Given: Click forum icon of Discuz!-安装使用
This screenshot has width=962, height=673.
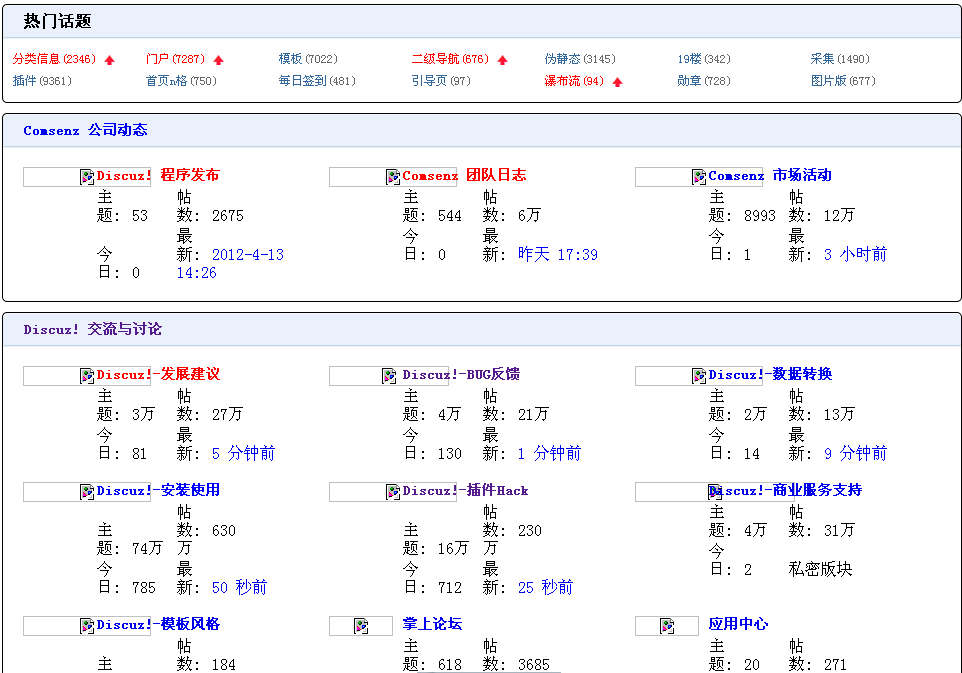Looking at the screenshot, I should click(87, 491).
